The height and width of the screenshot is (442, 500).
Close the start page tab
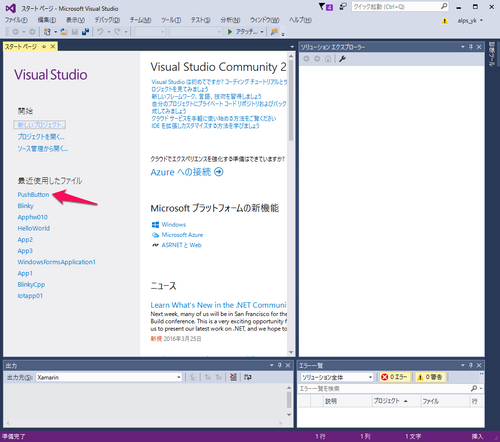53,47
